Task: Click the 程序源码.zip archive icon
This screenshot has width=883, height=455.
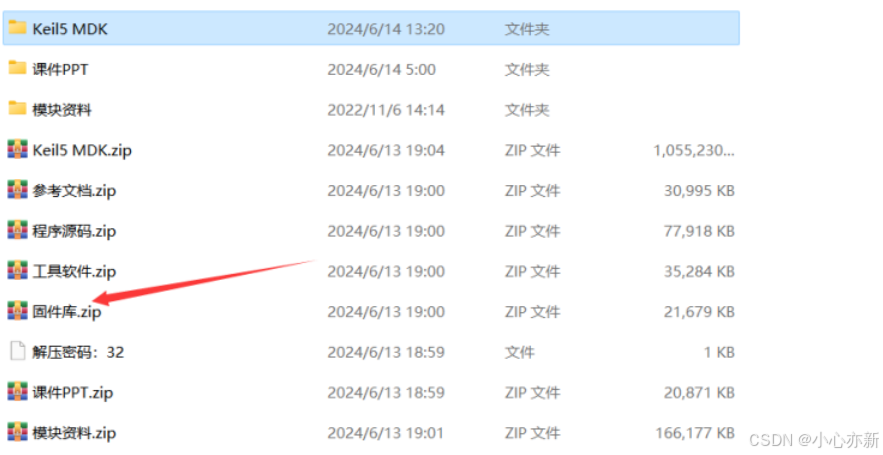Action: (x=17, y=230)
